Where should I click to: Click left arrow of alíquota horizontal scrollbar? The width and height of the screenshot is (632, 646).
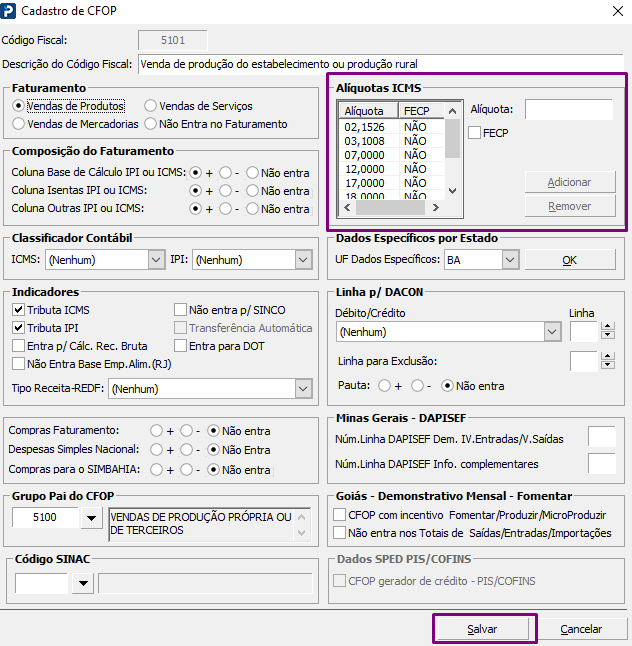347,208
